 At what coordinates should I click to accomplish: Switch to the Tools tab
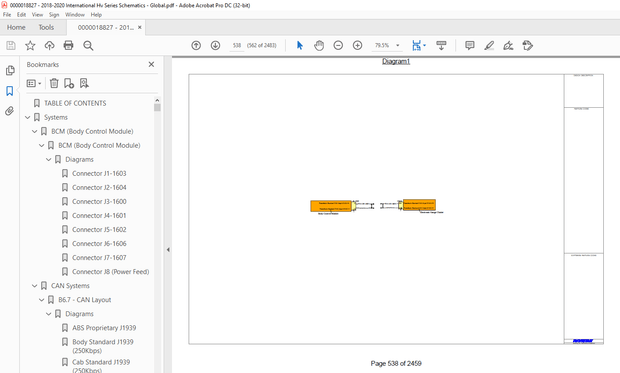click(x=46, y=27)
